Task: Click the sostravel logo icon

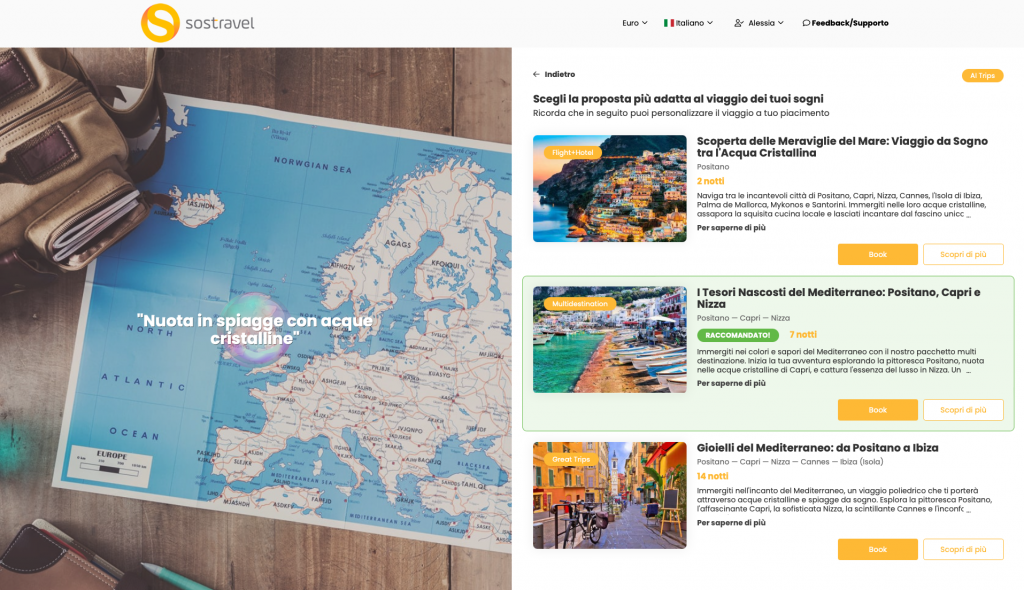Action: pyautogui.click(x=160, y=22)
